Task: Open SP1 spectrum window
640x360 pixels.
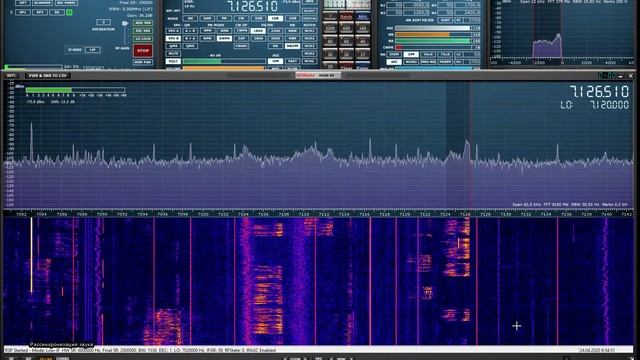Action: (23, 12)
